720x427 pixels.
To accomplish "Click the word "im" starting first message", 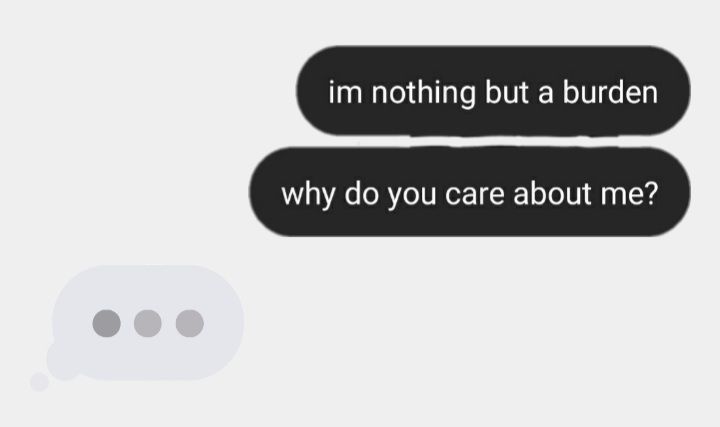I will coord(345,92).
